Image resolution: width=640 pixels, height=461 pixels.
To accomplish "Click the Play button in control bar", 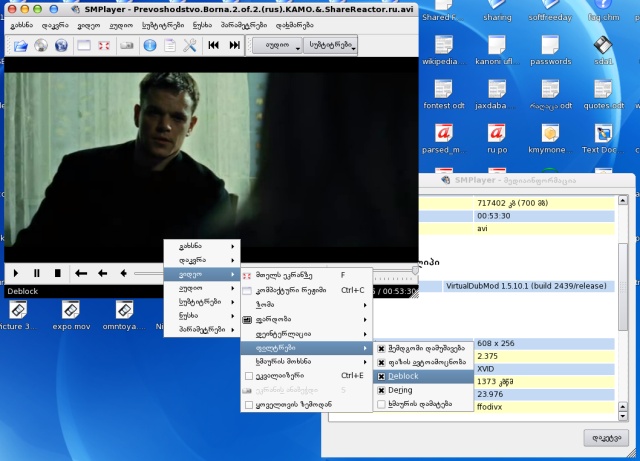I will [16, 273].
